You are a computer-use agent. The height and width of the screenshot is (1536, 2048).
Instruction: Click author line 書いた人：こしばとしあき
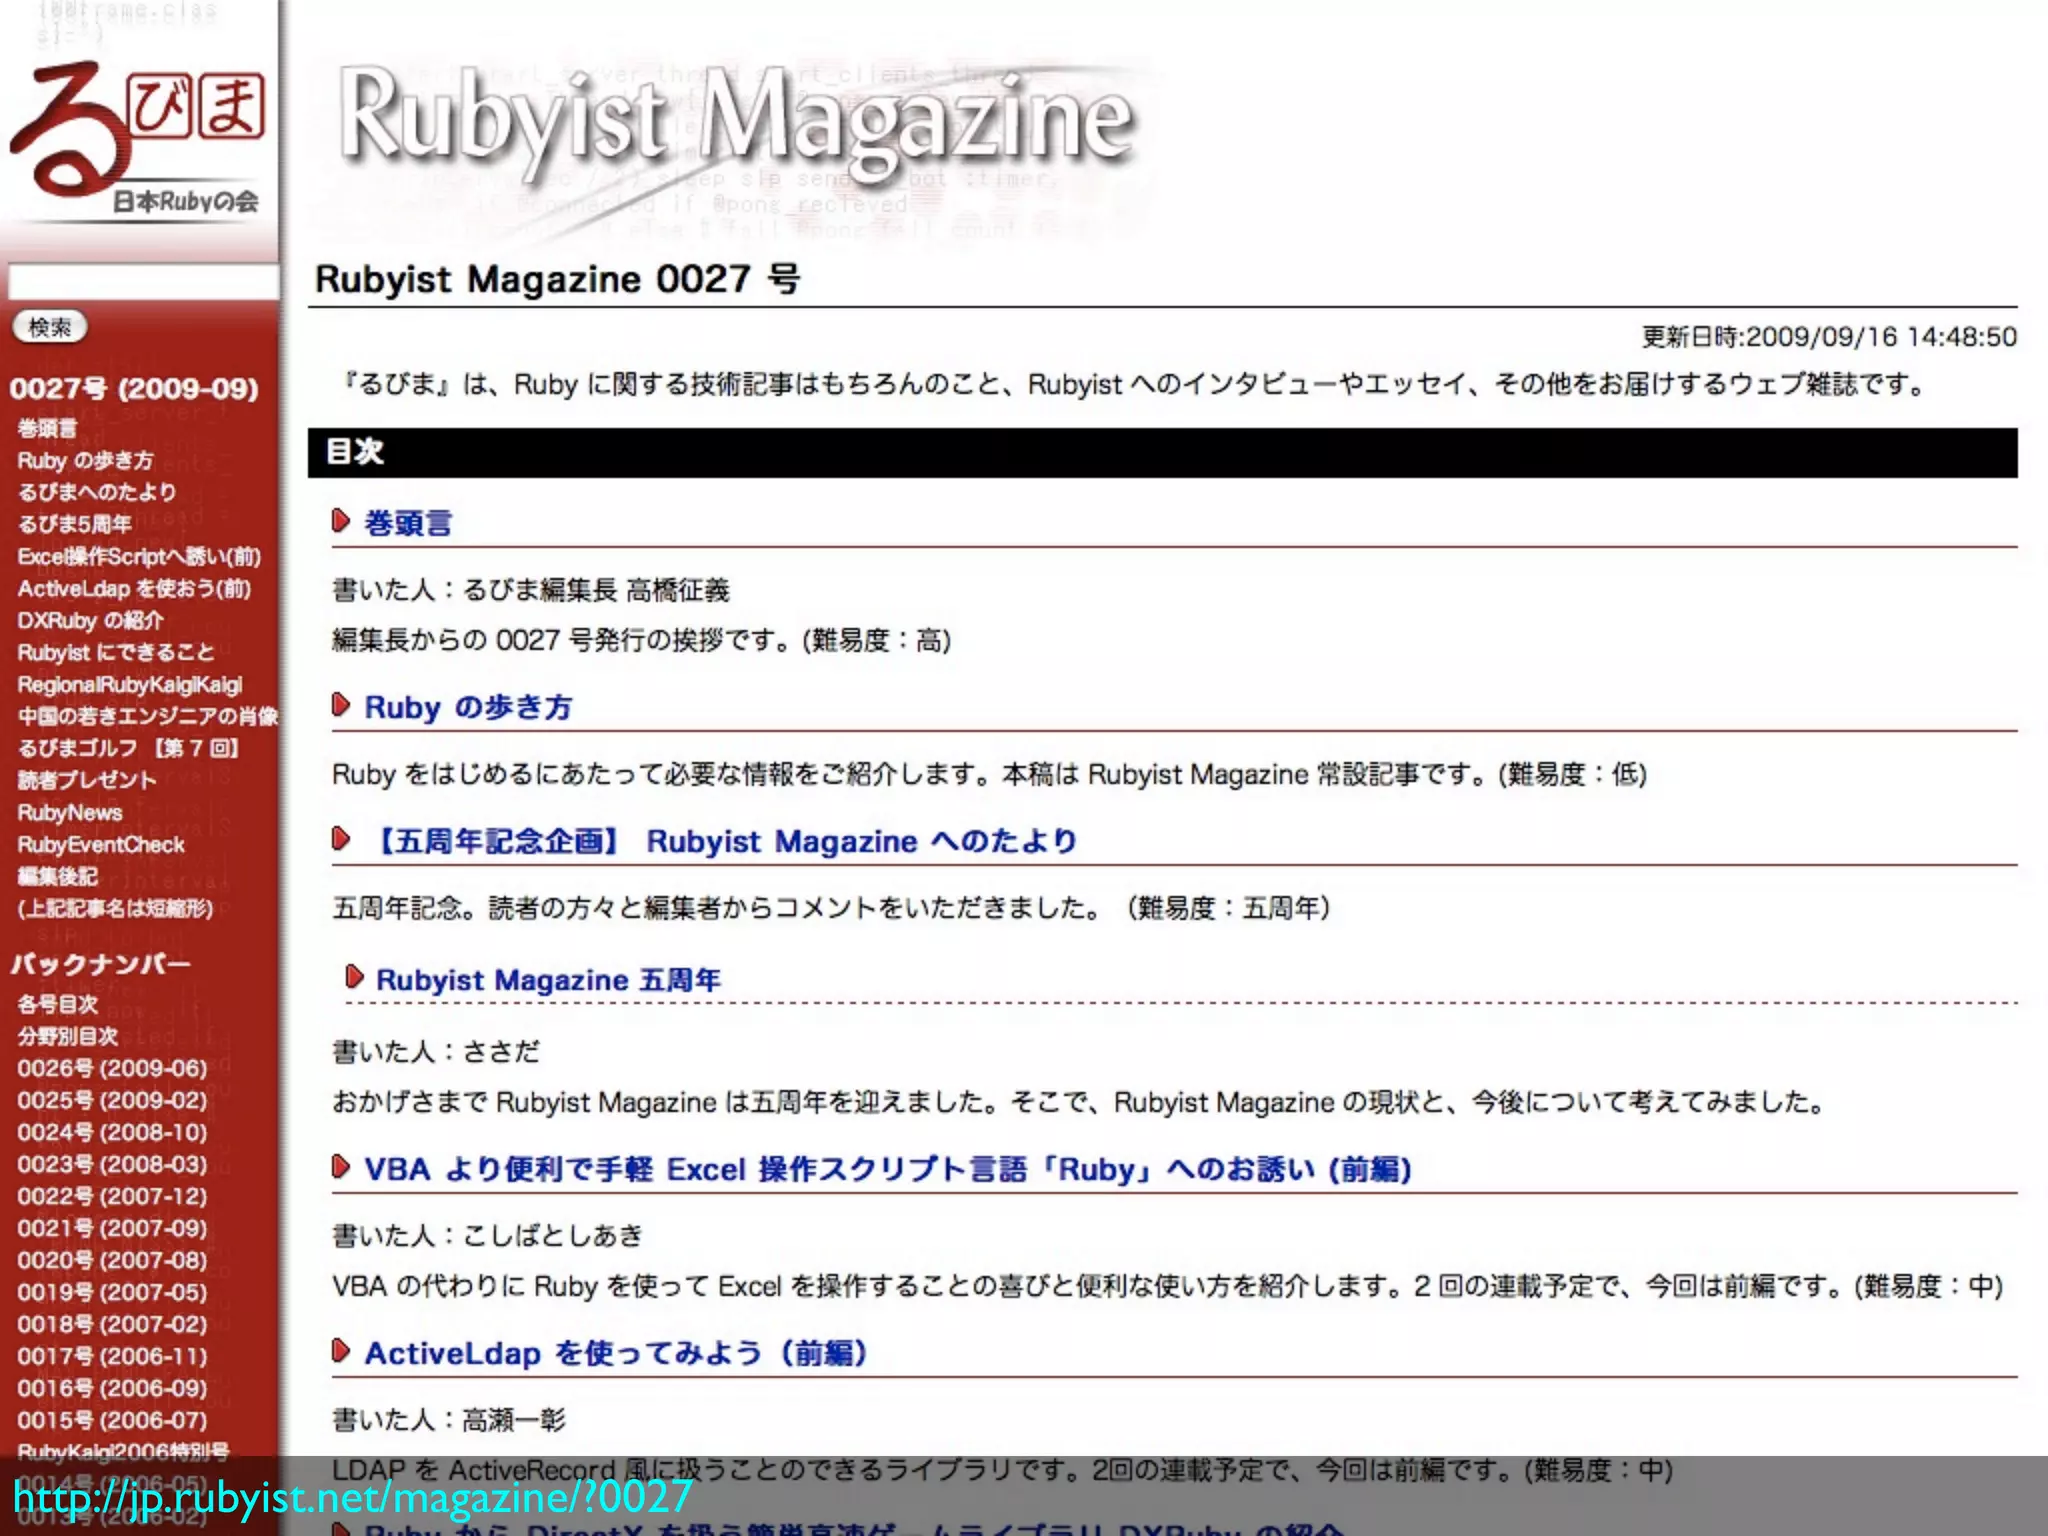(488, 1236)
